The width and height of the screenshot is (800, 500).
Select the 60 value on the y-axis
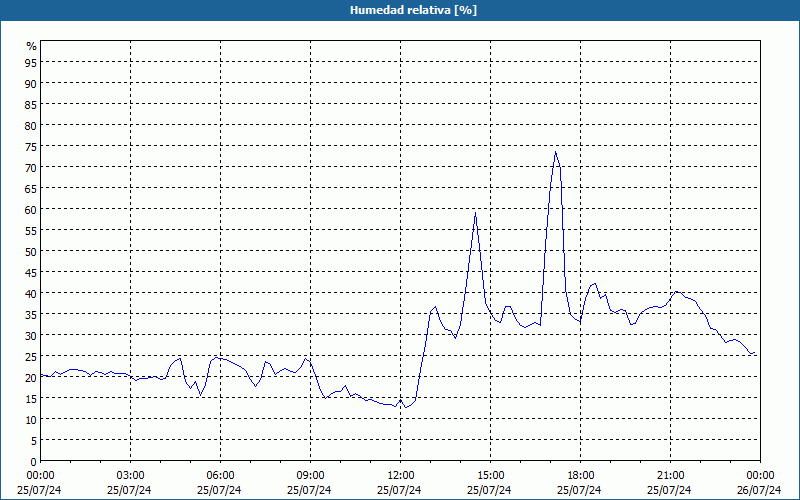[31, 209]
